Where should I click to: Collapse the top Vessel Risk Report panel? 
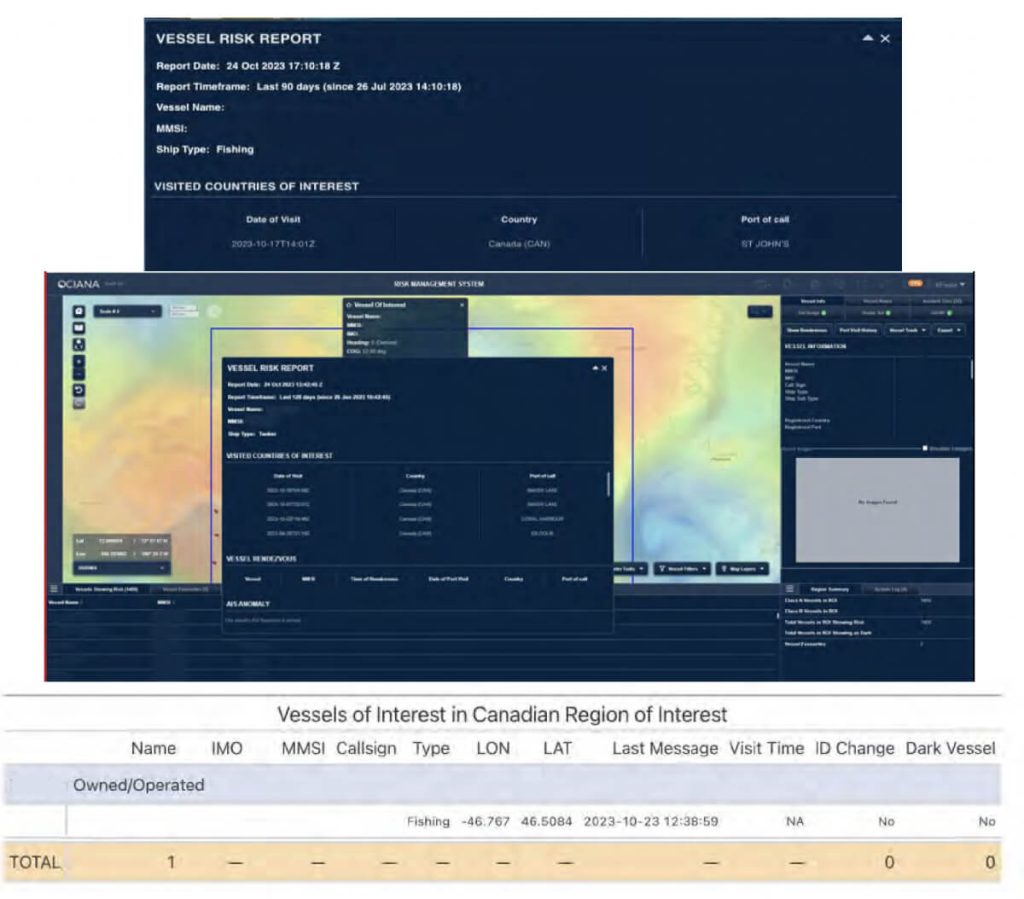[867, 38]
